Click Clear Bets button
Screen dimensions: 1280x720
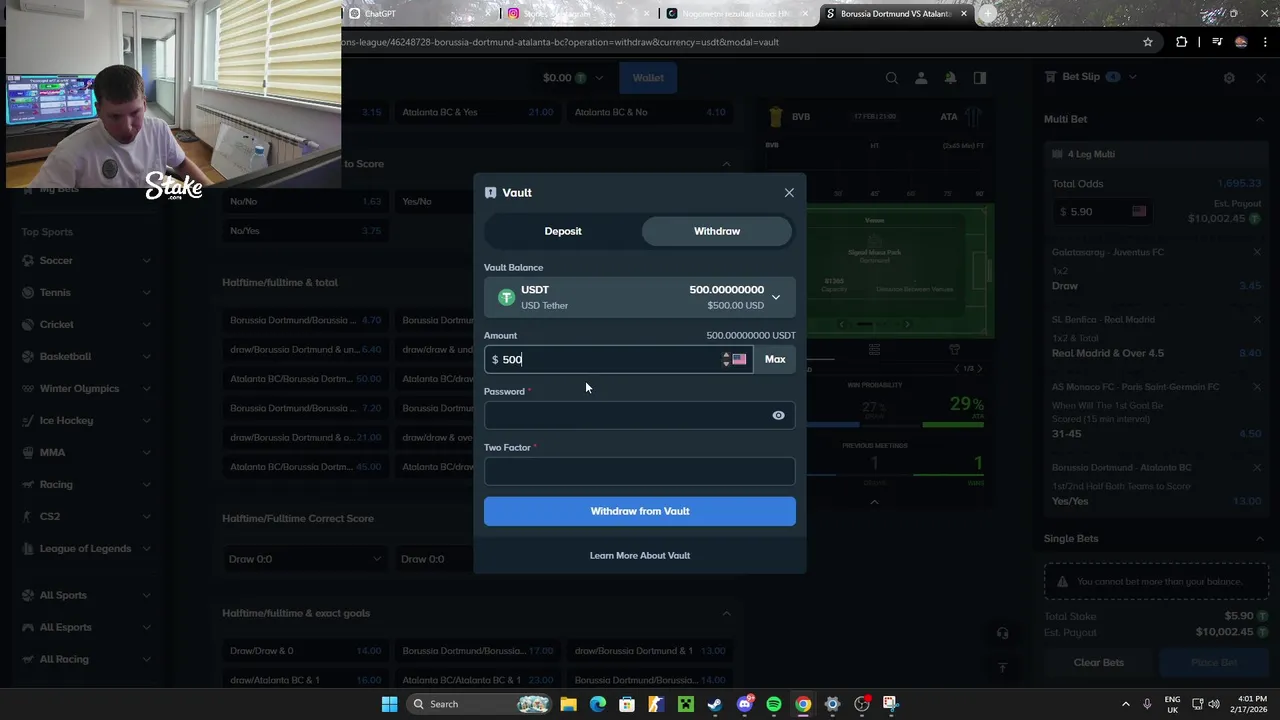click(1098, 662)
